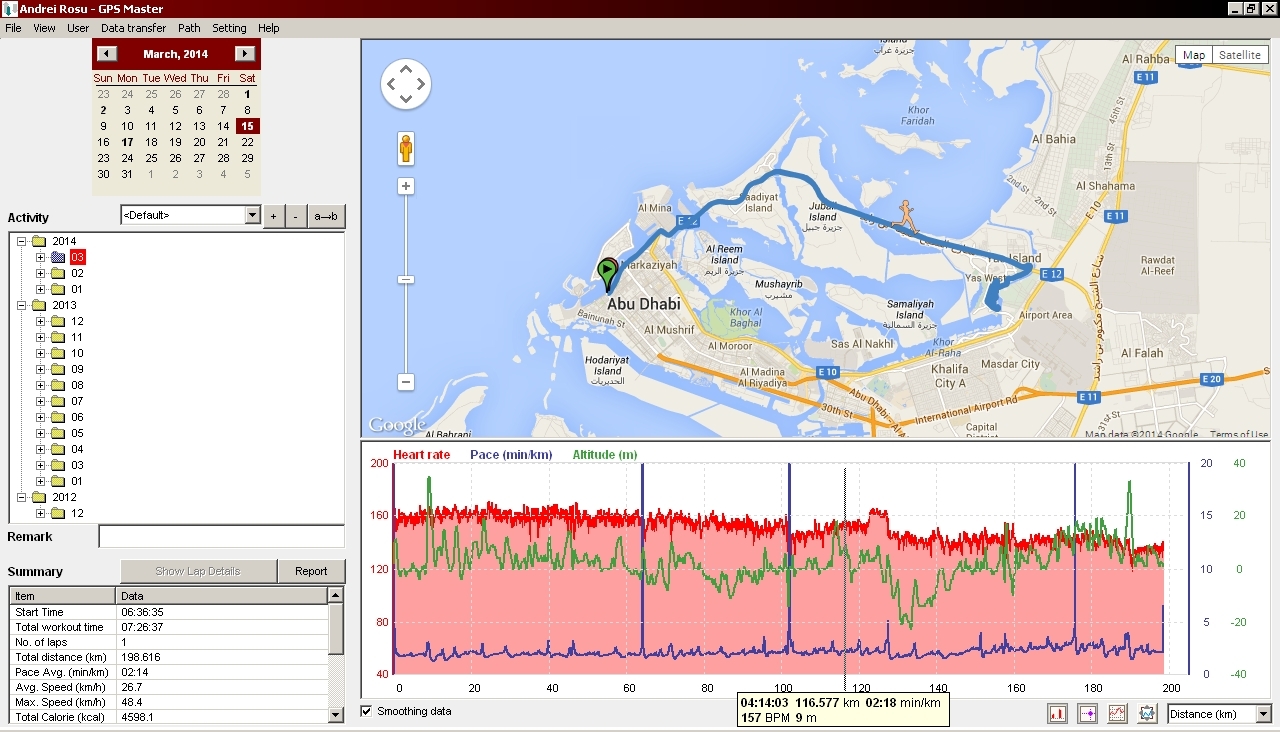Click the map zoom slider handle

406,280
